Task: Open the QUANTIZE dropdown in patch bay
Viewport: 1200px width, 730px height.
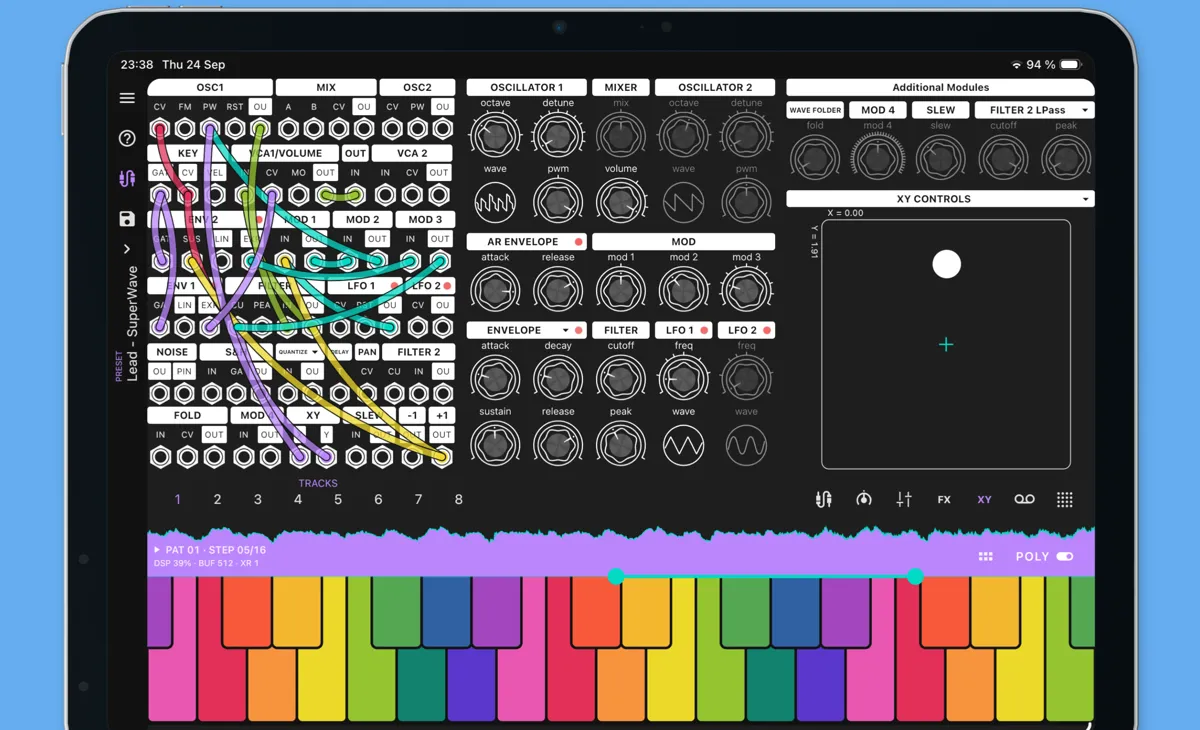Action: tap(298, 352)
